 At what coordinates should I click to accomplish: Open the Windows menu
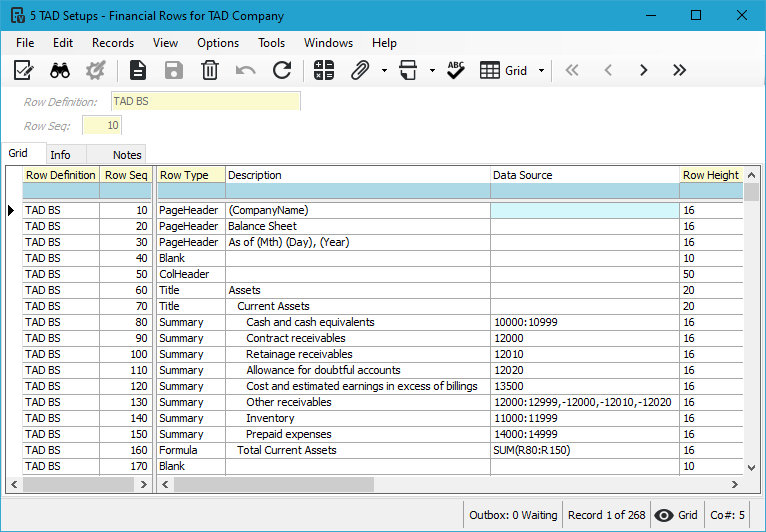(328, 43)
